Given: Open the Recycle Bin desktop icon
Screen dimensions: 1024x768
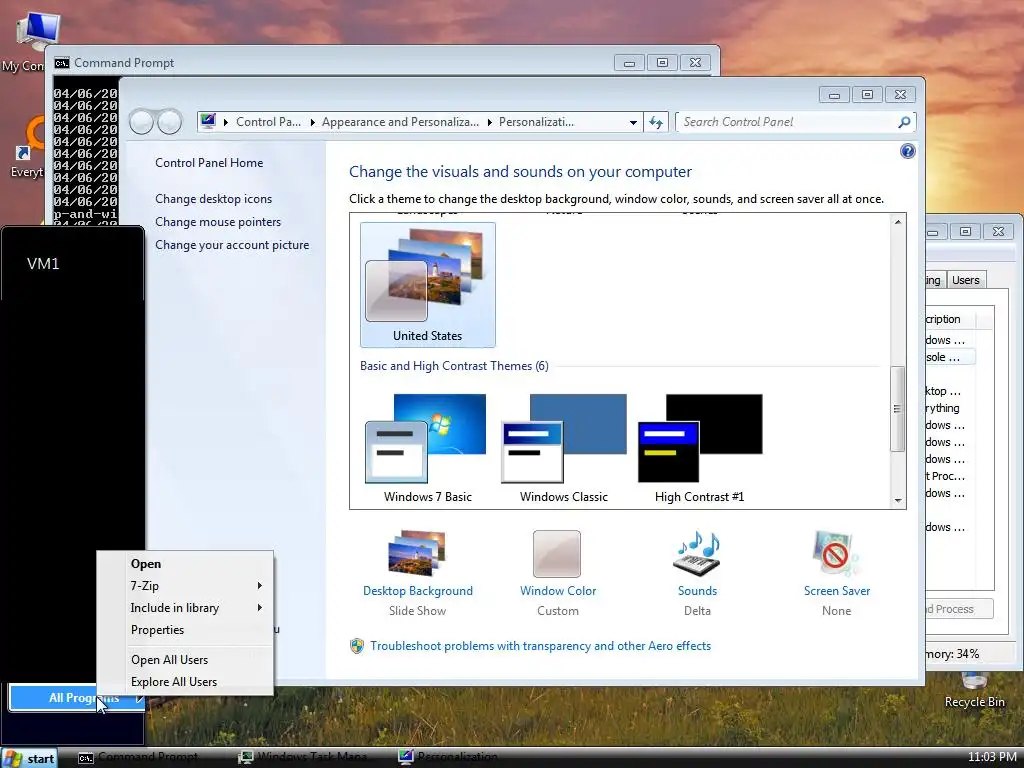Looking at the screenshot, I should (x=974, y=691).
